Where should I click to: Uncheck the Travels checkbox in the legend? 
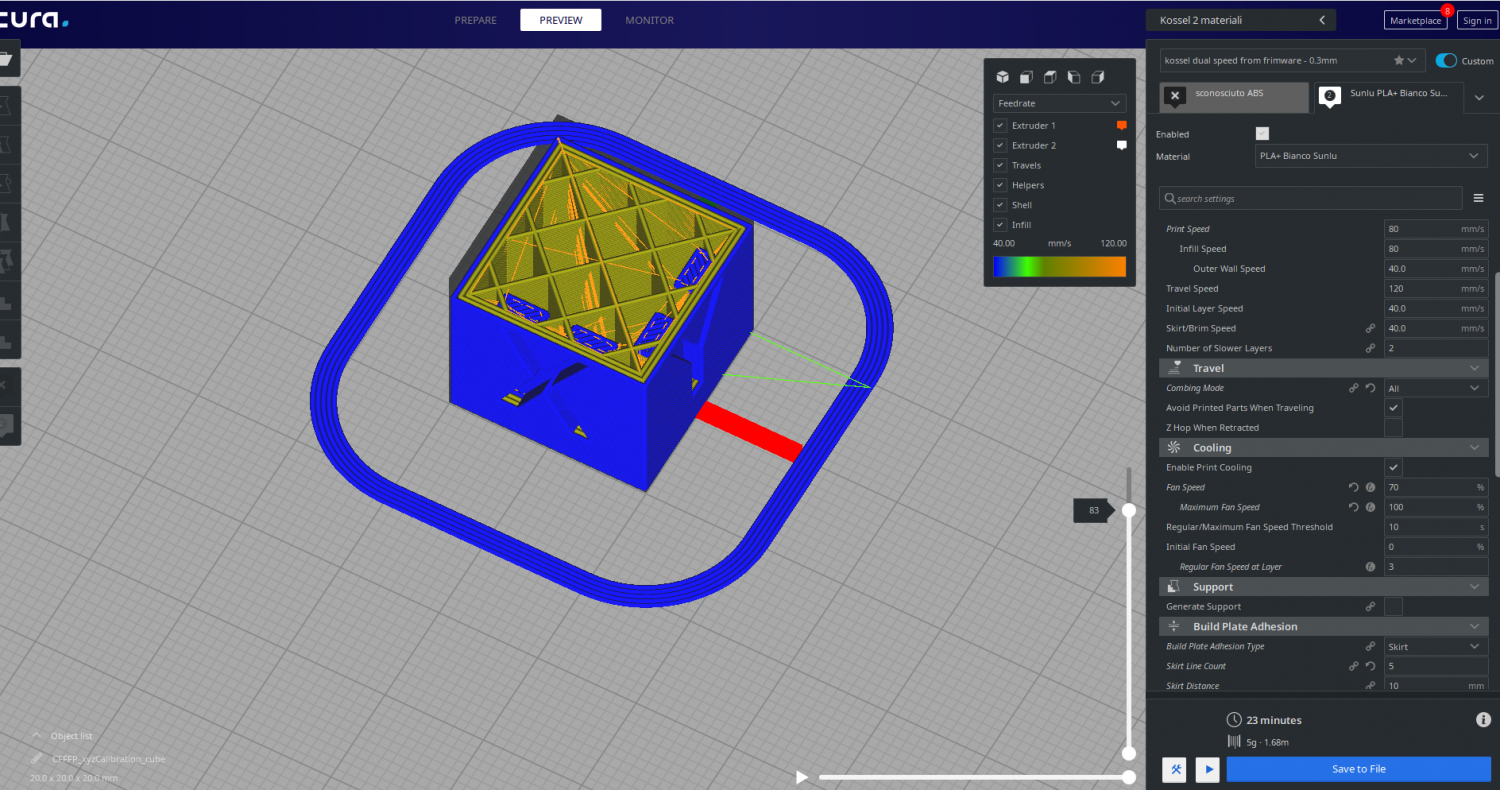[1000, 165]
